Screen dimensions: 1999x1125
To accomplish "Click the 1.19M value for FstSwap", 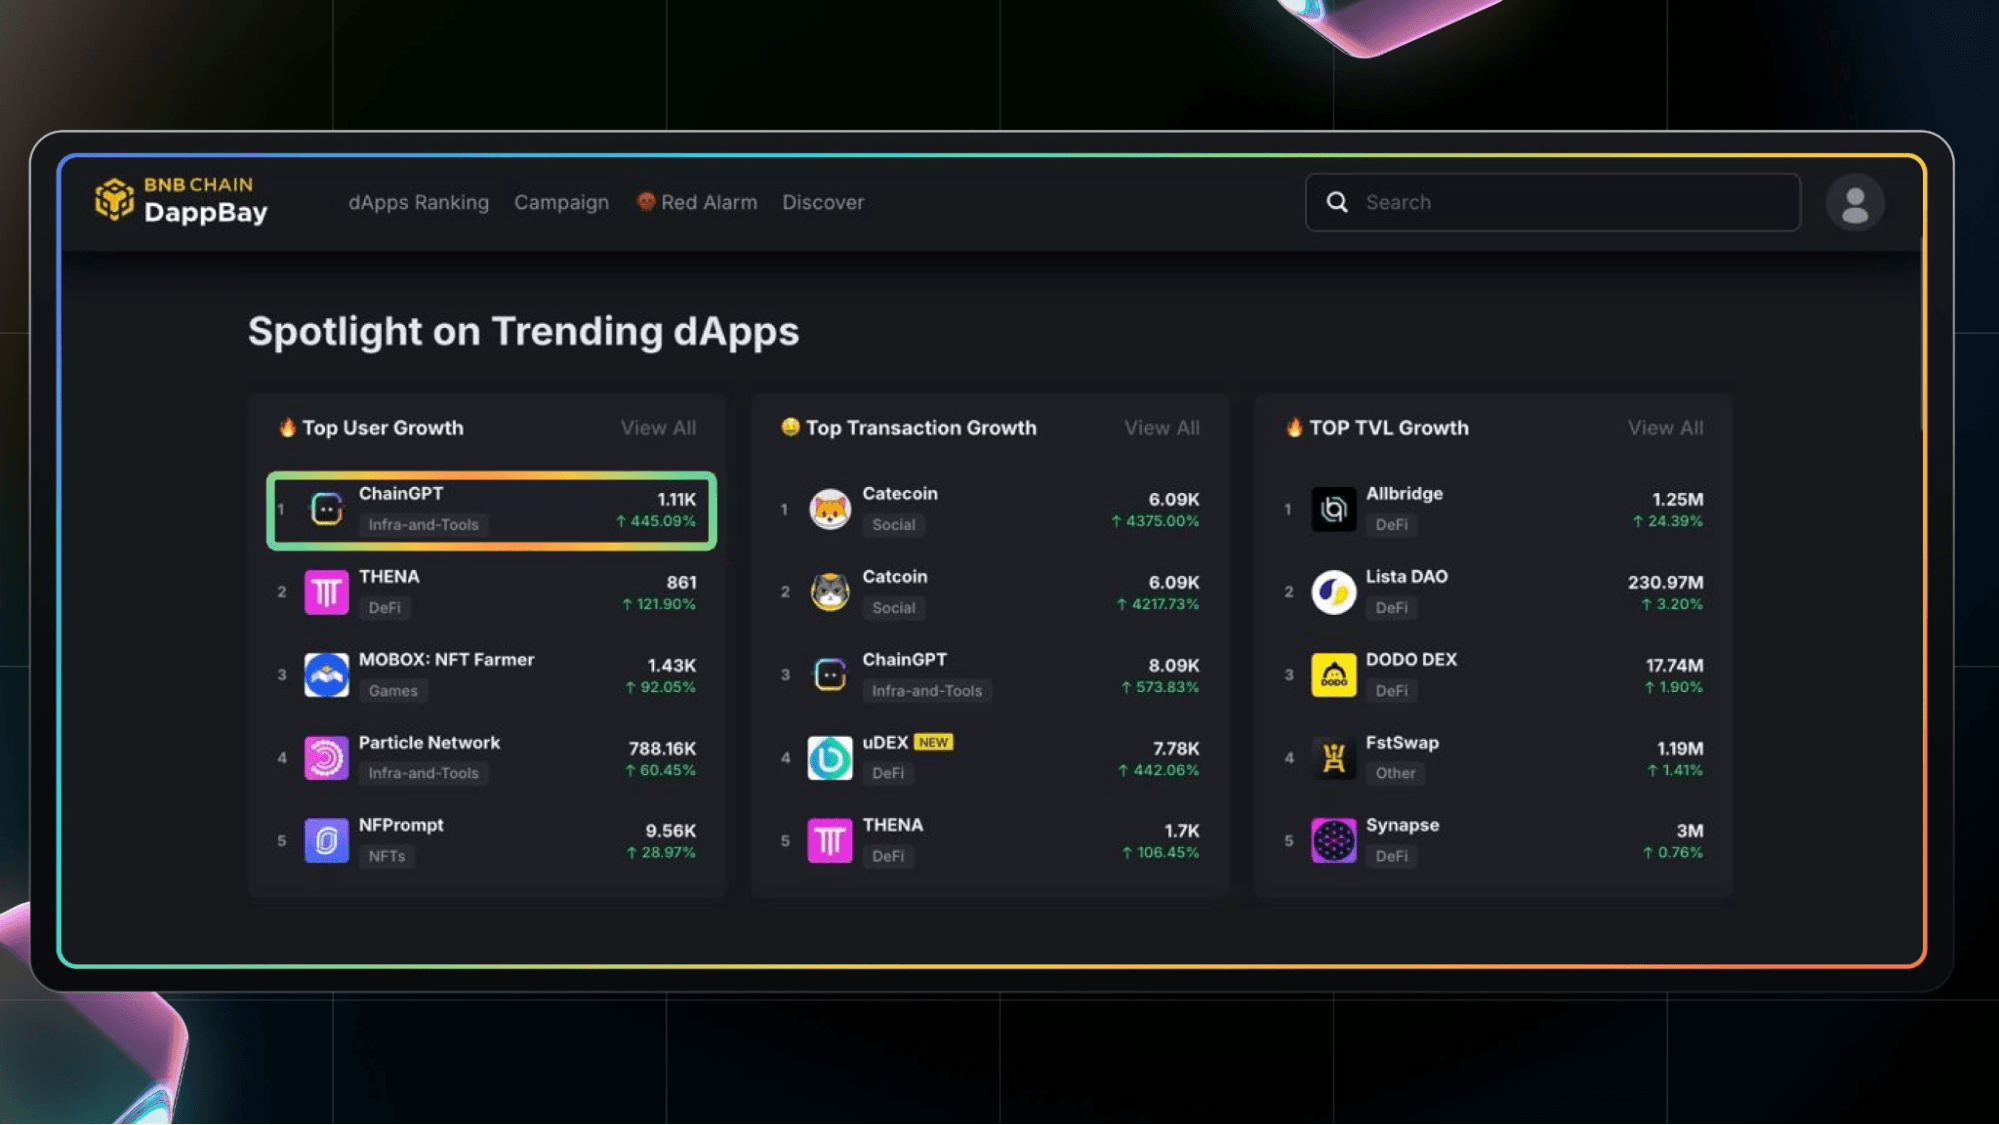I will click(1680, 748).
